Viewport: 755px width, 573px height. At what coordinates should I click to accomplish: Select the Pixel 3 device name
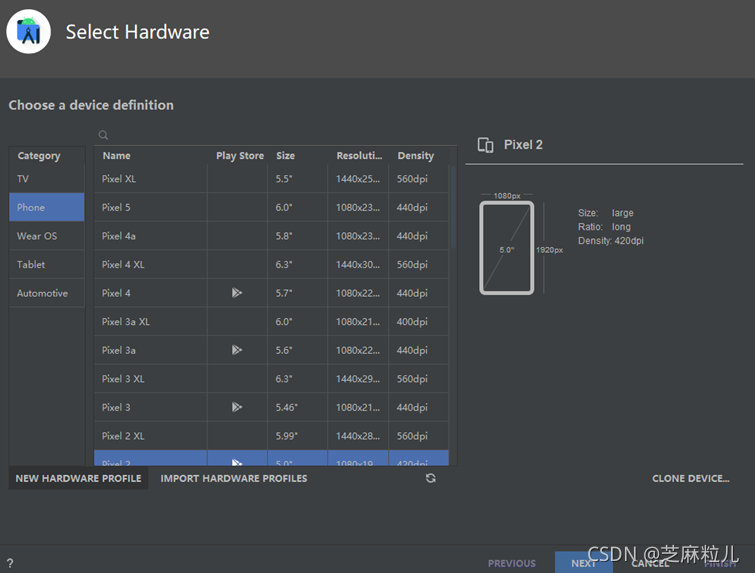116,407
